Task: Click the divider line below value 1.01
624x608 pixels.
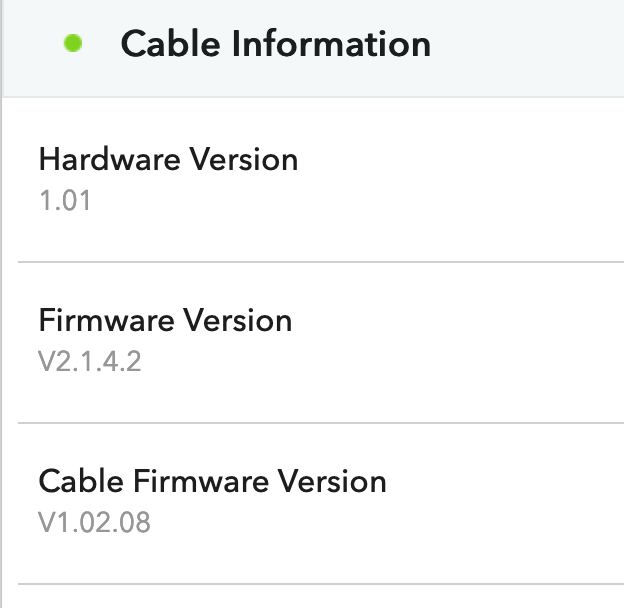Action: pos(320,262)
